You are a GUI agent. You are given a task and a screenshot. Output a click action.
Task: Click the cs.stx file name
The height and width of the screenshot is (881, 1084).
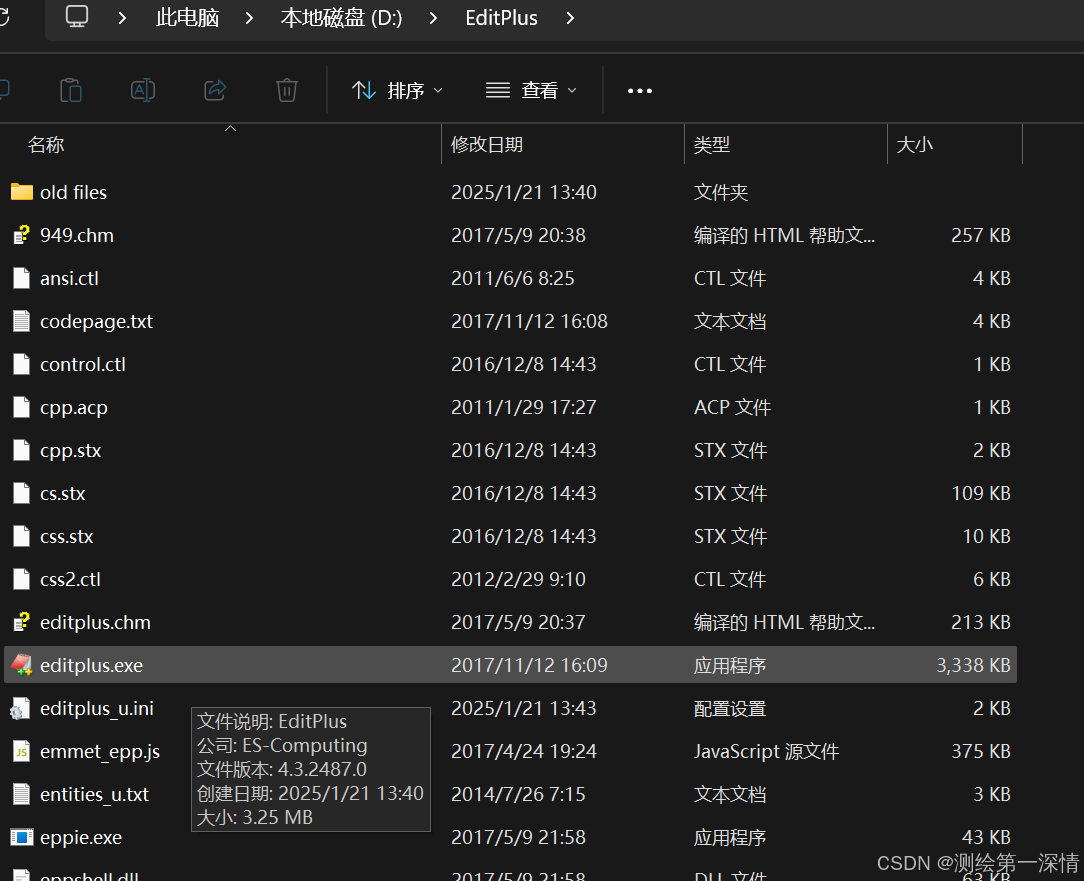(x=63, y=493)
